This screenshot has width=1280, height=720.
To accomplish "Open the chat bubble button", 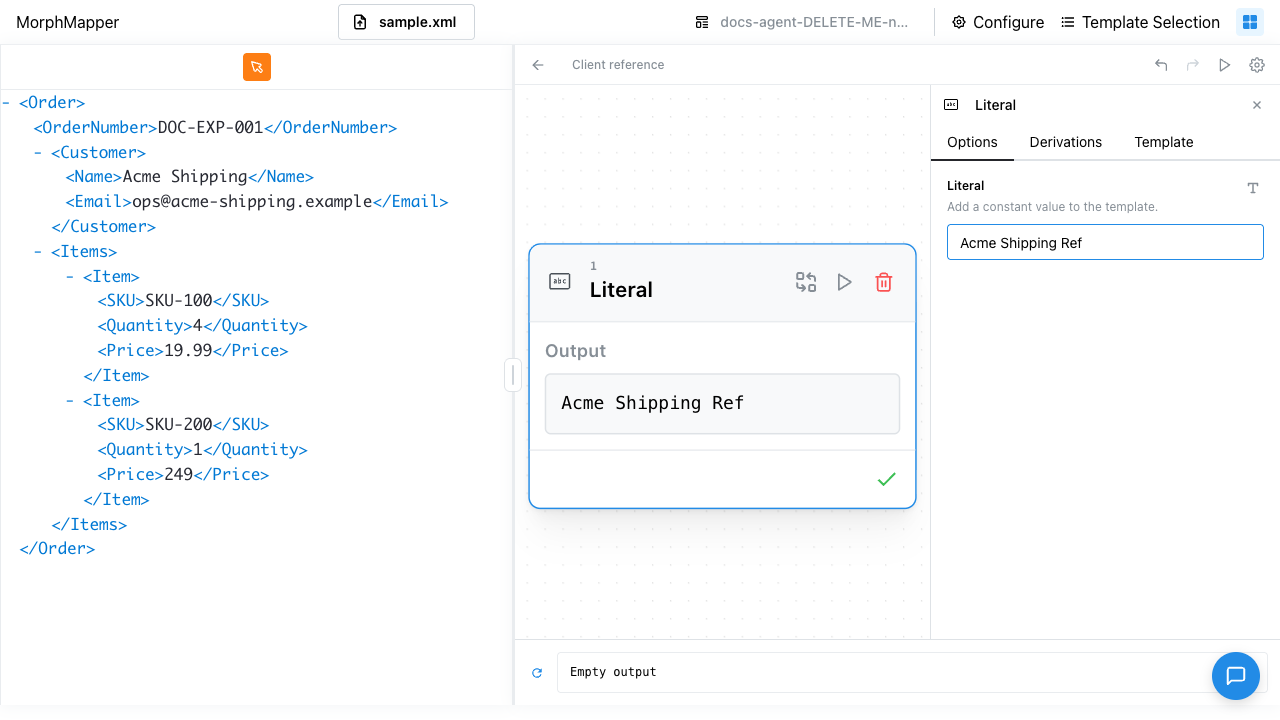I will coord(1236,676).
